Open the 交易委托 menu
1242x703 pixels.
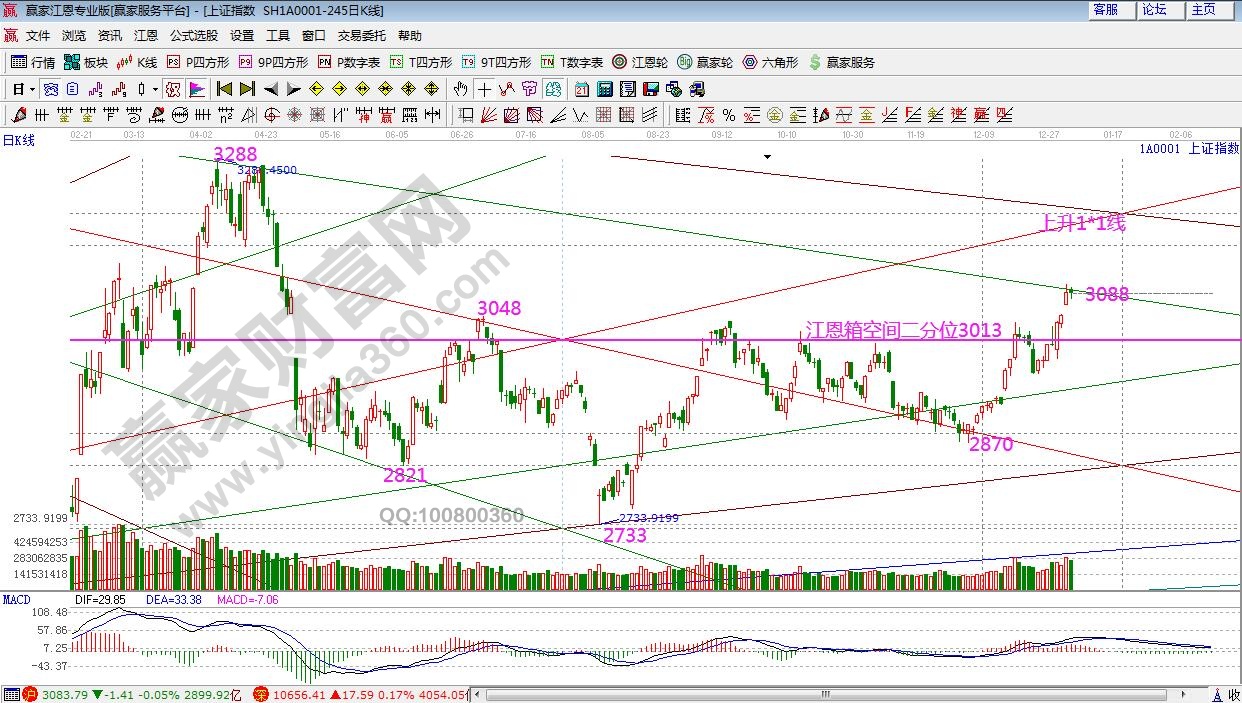[361, 35]
